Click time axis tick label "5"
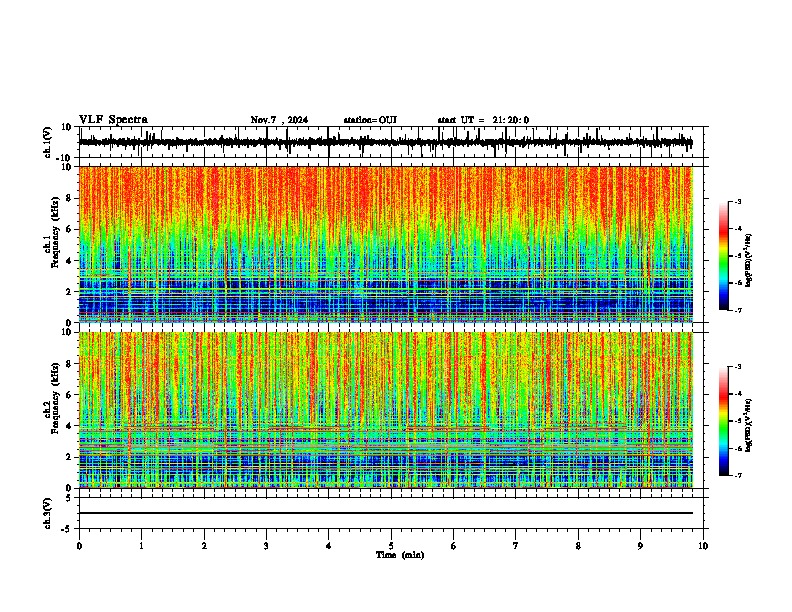Viewport: 792px width, 612px height. pos(391,546)
